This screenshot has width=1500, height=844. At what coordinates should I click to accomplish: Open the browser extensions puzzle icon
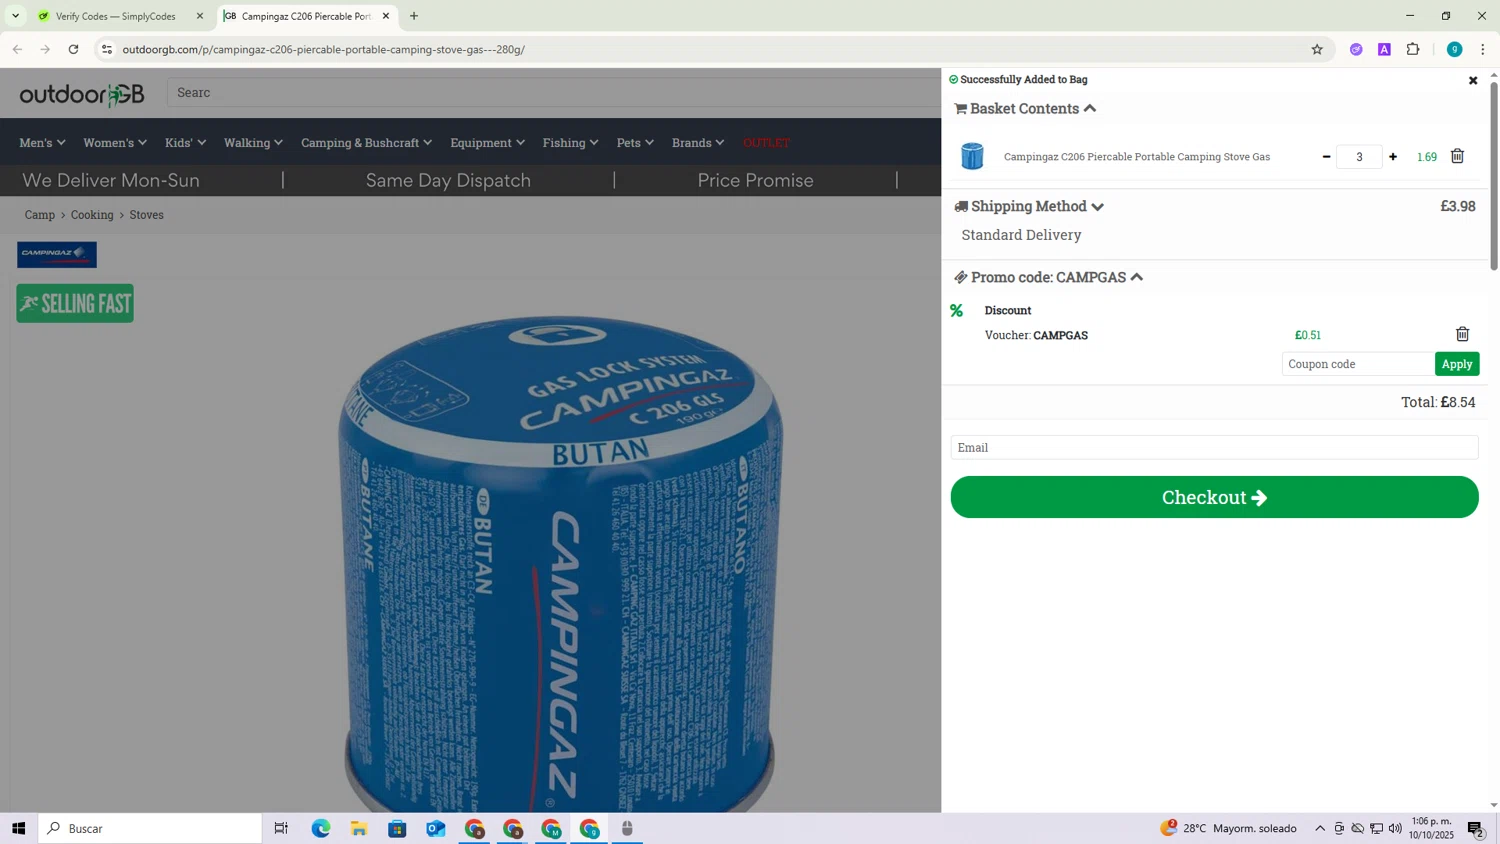[x=1413, y=49]
